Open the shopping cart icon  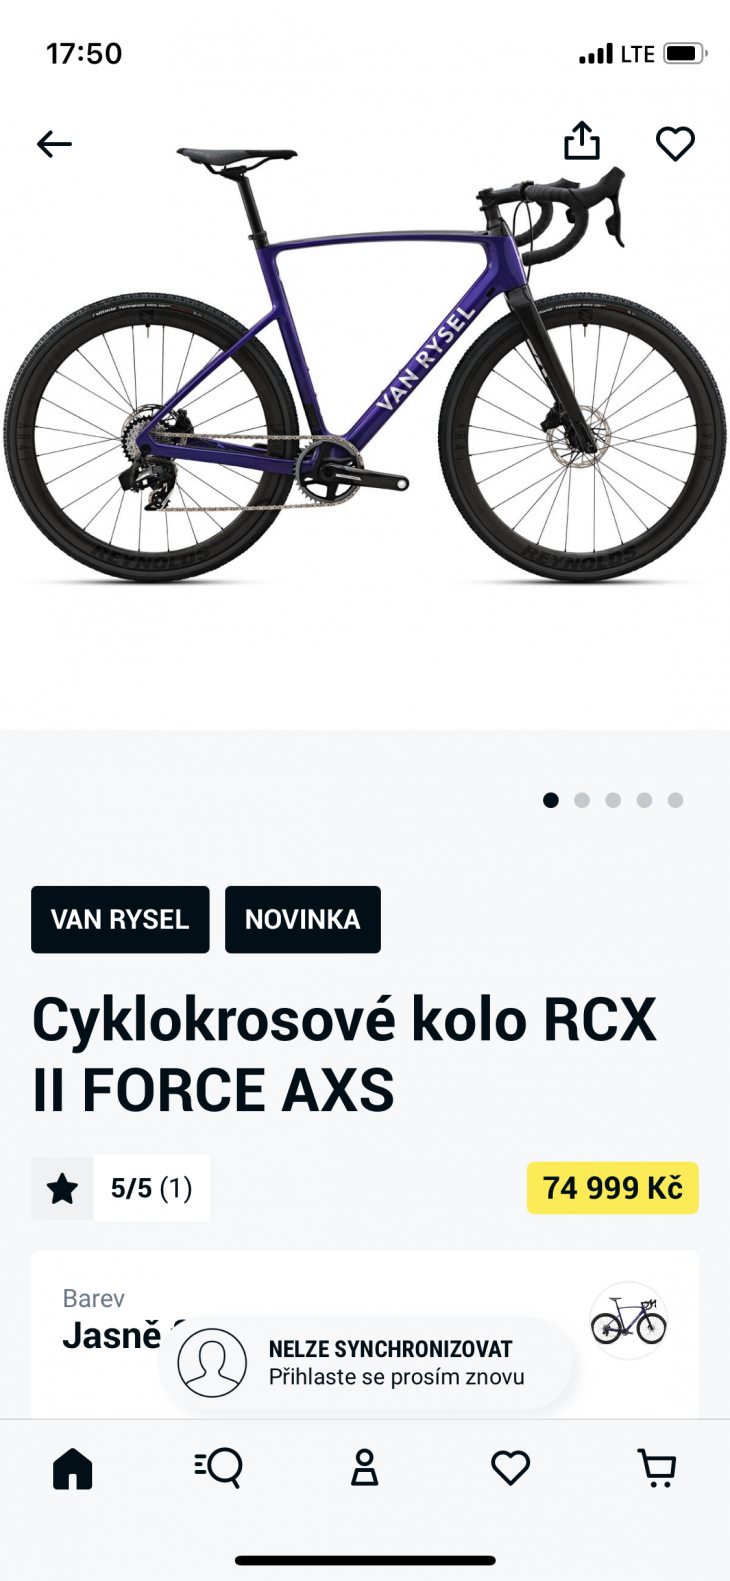(x=657, y=1468)
